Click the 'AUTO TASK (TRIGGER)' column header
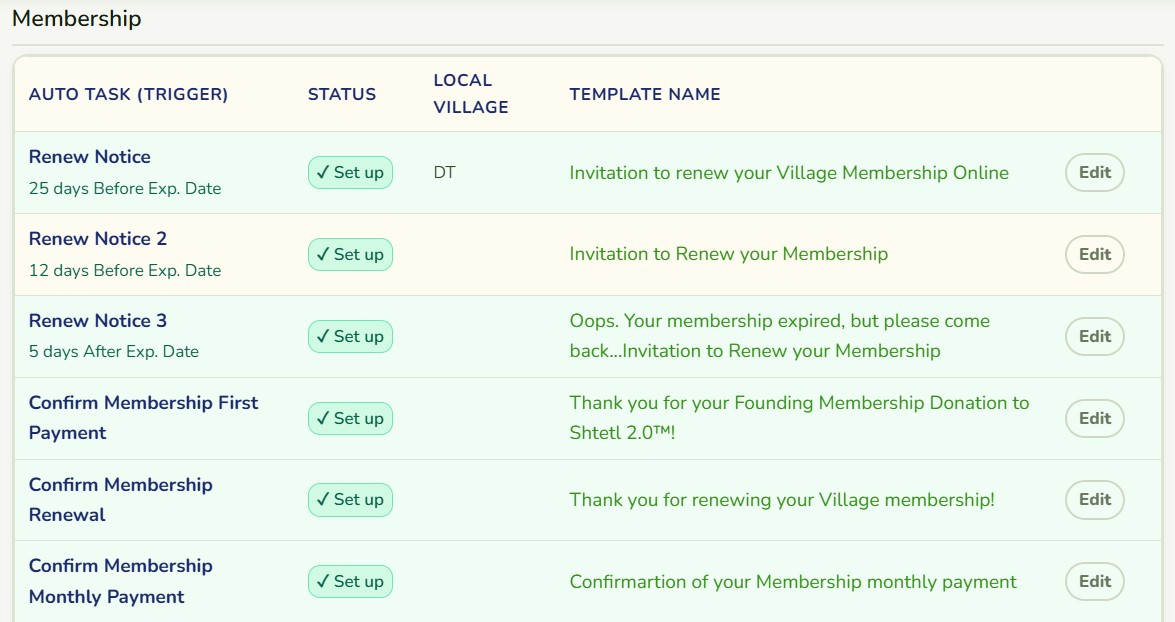The height and width of the screenshot is (622, 1175). pyautogui.click(x=128, y=94)
